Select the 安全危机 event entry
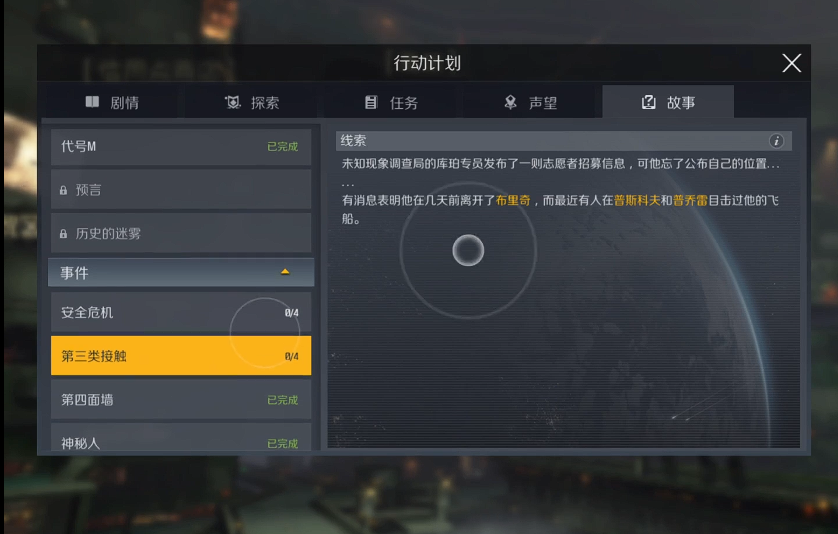838x534 pixels. point(181,312)
